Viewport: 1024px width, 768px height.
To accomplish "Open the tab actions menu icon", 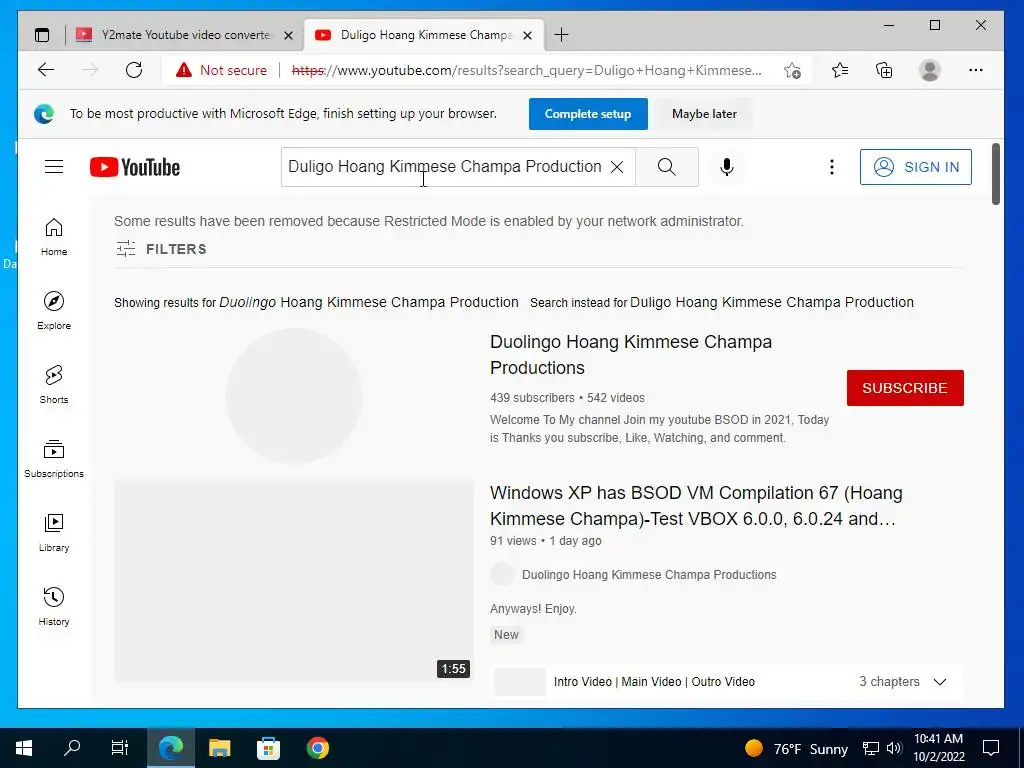I will [42, 35].
